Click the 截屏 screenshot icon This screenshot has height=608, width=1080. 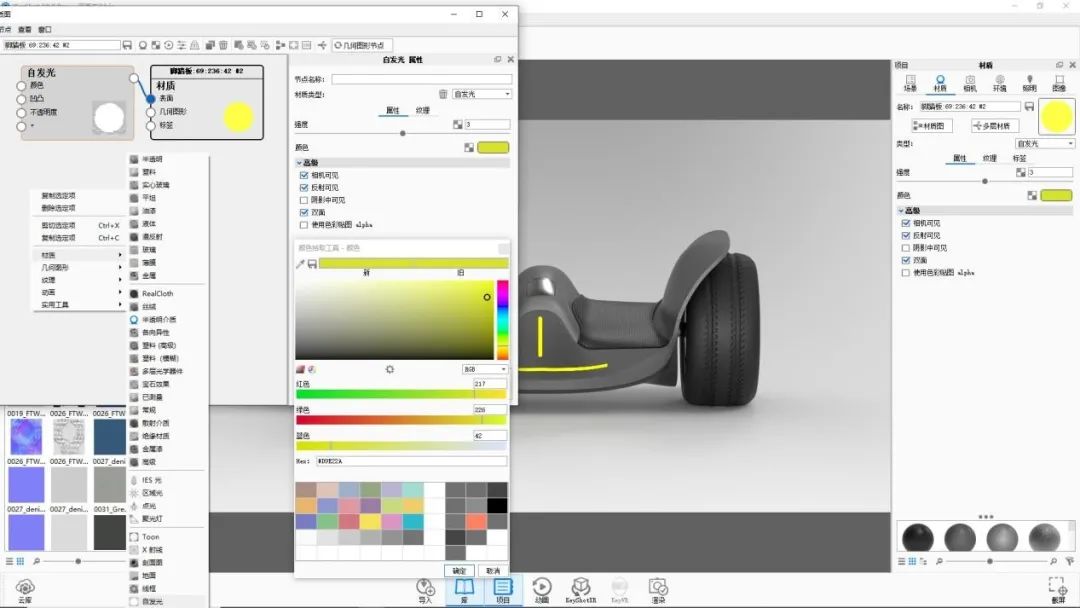point(1057,589)
